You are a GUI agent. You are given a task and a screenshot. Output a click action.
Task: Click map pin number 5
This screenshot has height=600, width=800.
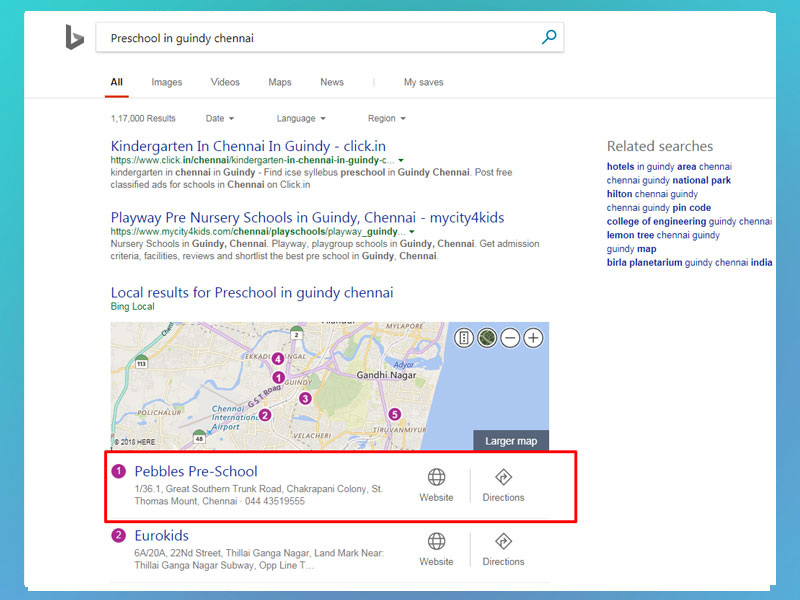pos(394,414)
